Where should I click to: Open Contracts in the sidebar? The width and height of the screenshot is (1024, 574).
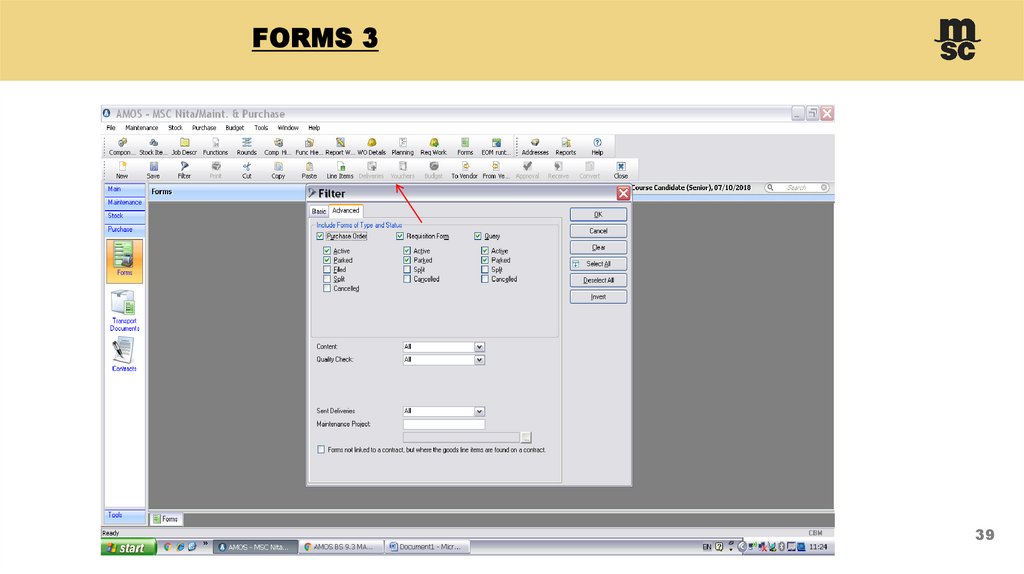pyautogui.click(x=123, y=355)
